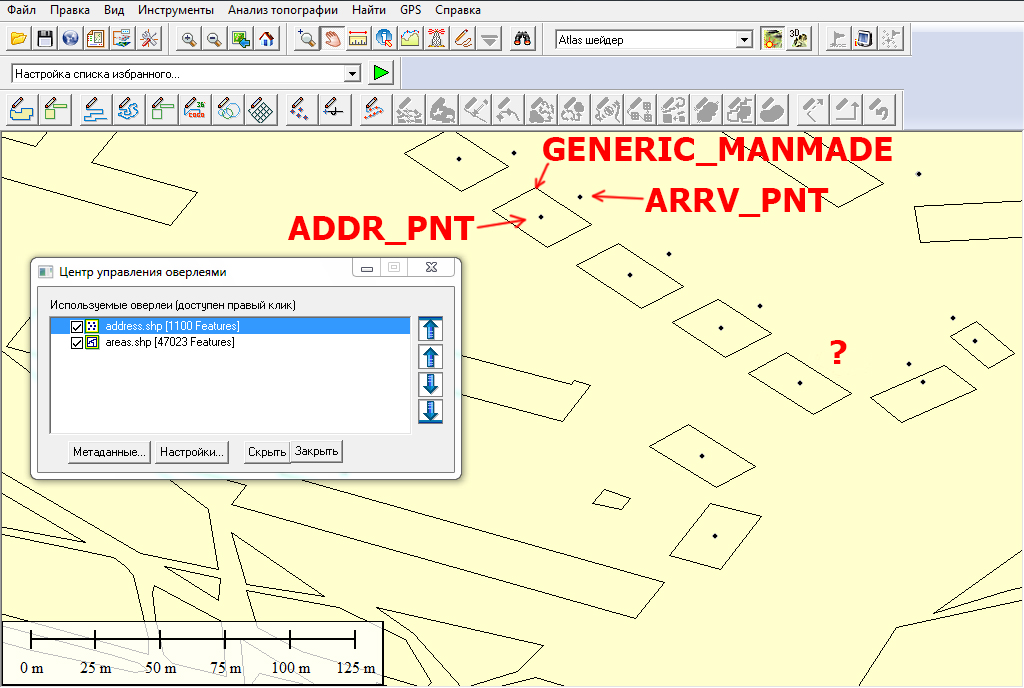1024x688 pixels.
Task: Uncheck the address.shp layer checkbox
Action: tap(77, 327)
